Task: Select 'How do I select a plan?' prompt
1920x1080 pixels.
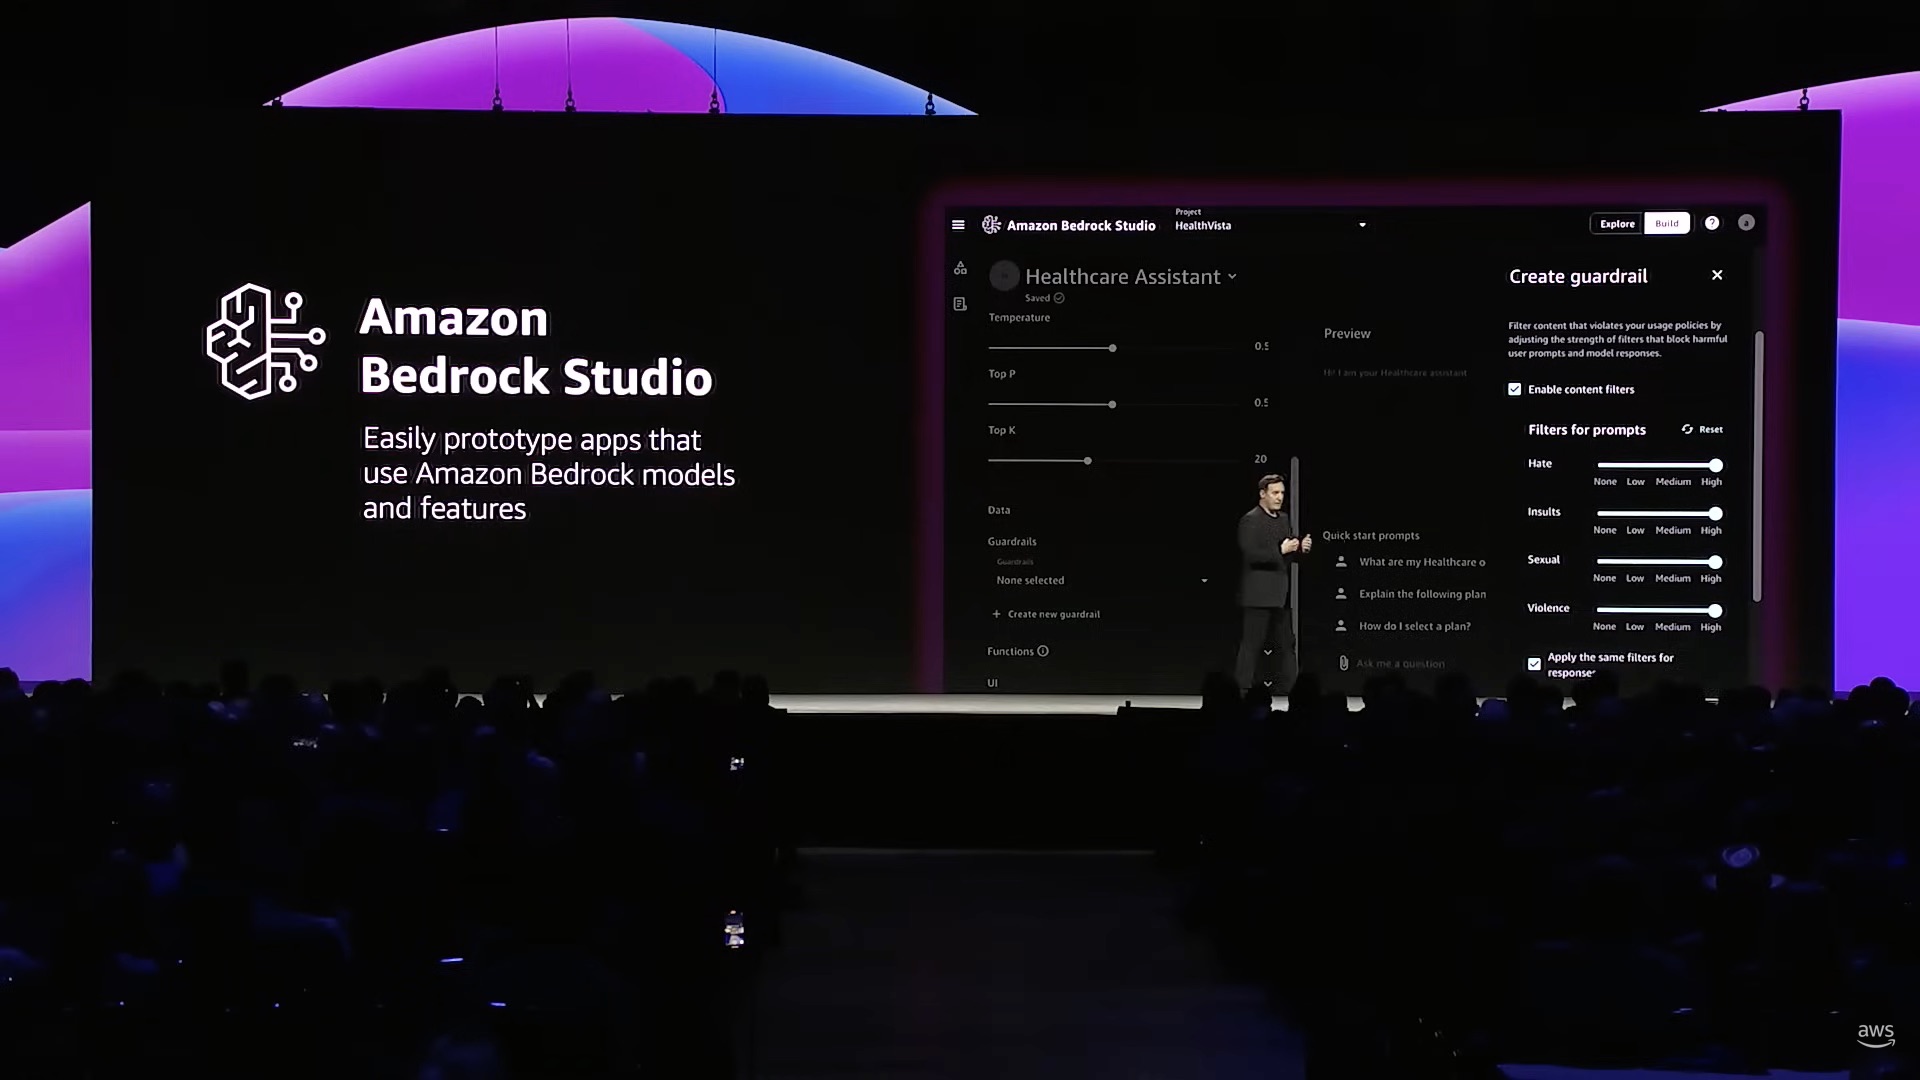Action: tap(1414, 626)
